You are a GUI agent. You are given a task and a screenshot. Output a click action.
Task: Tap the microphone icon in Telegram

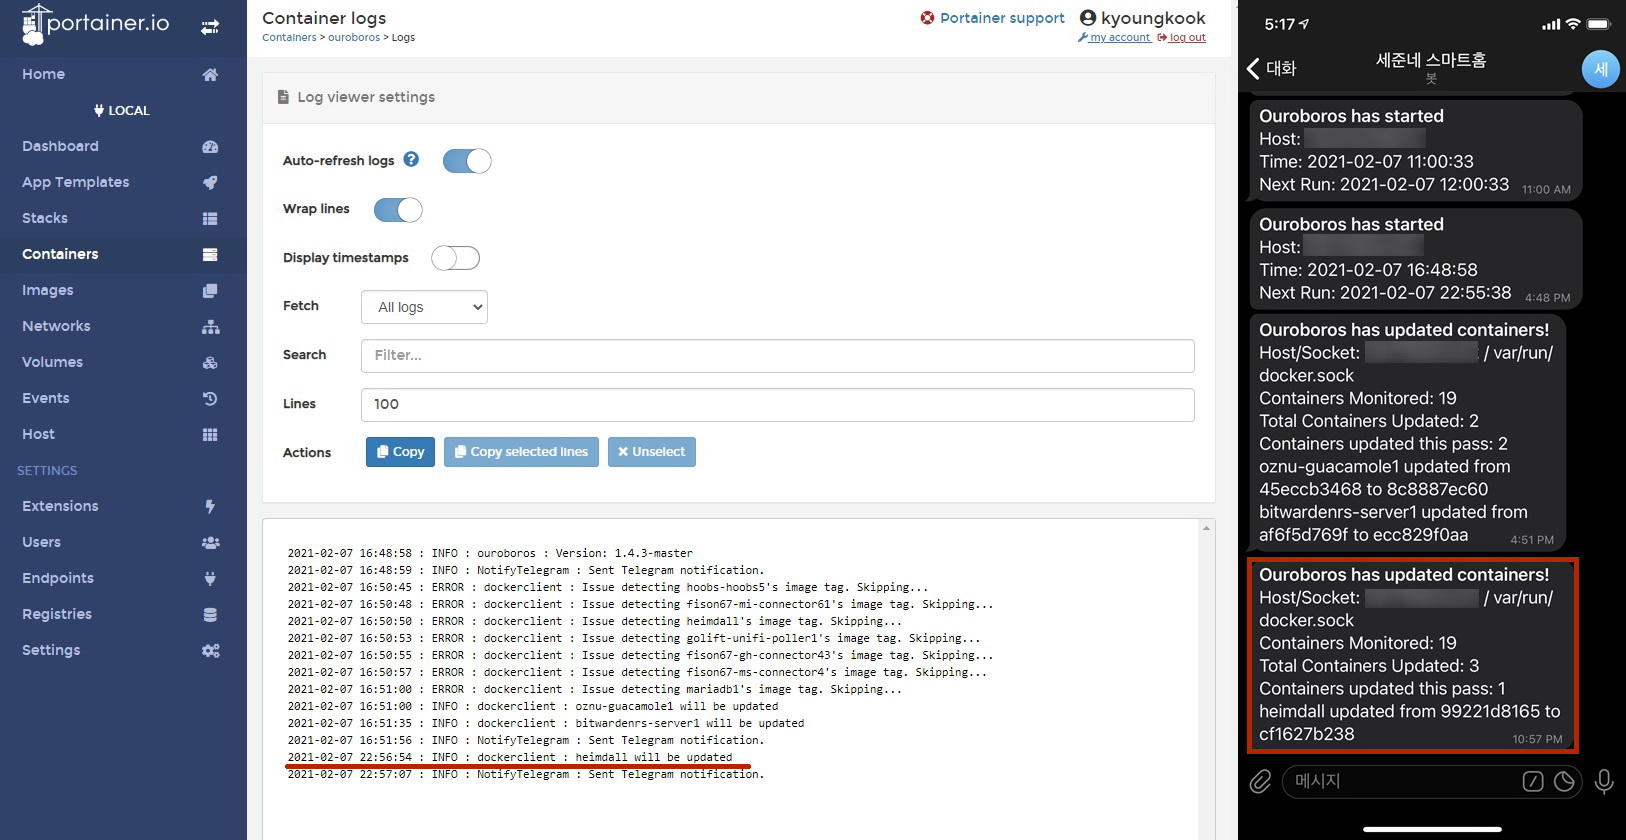pos(1604,781)
